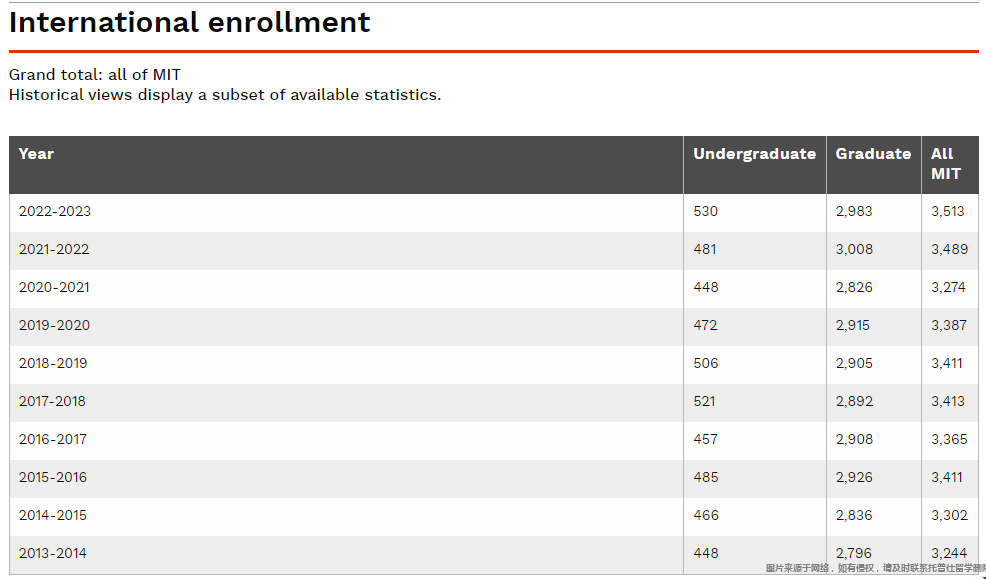Click the International enrollment heading
986x579 pixels.
coord(189,23)
